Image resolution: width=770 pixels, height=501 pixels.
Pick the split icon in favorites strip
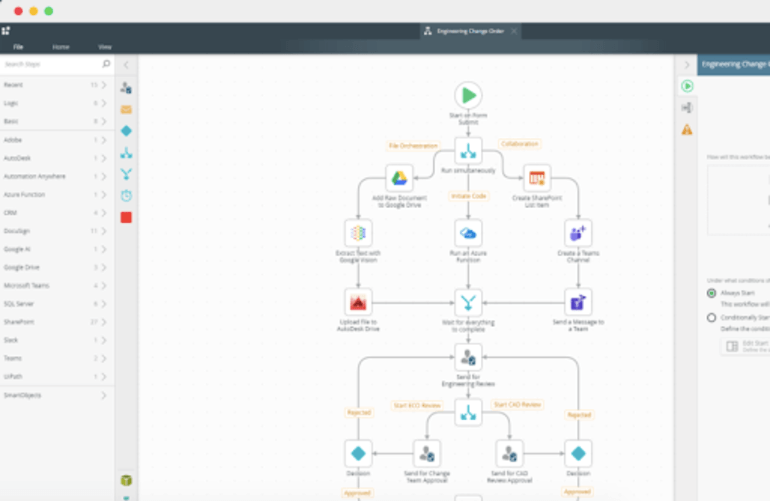click(126, 153)
